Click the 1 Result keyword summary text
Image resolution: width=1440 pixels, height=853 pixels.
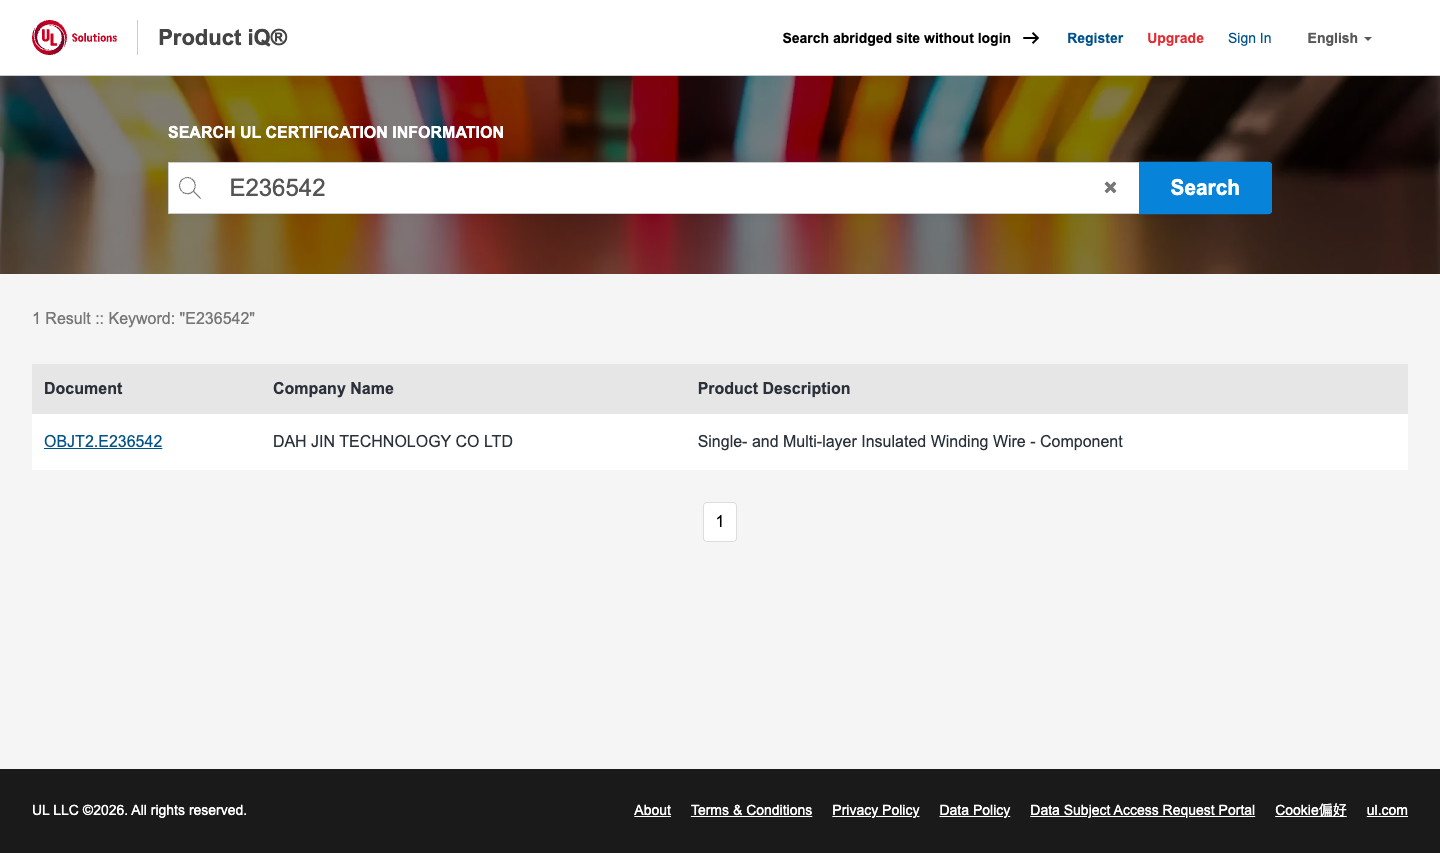[144, 318]
